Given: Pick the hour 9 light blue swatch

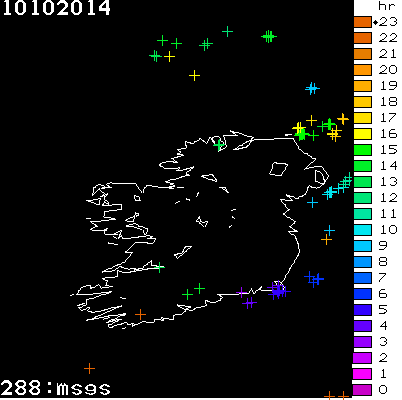Looking at the screenshot, I should tap(362, 246).
